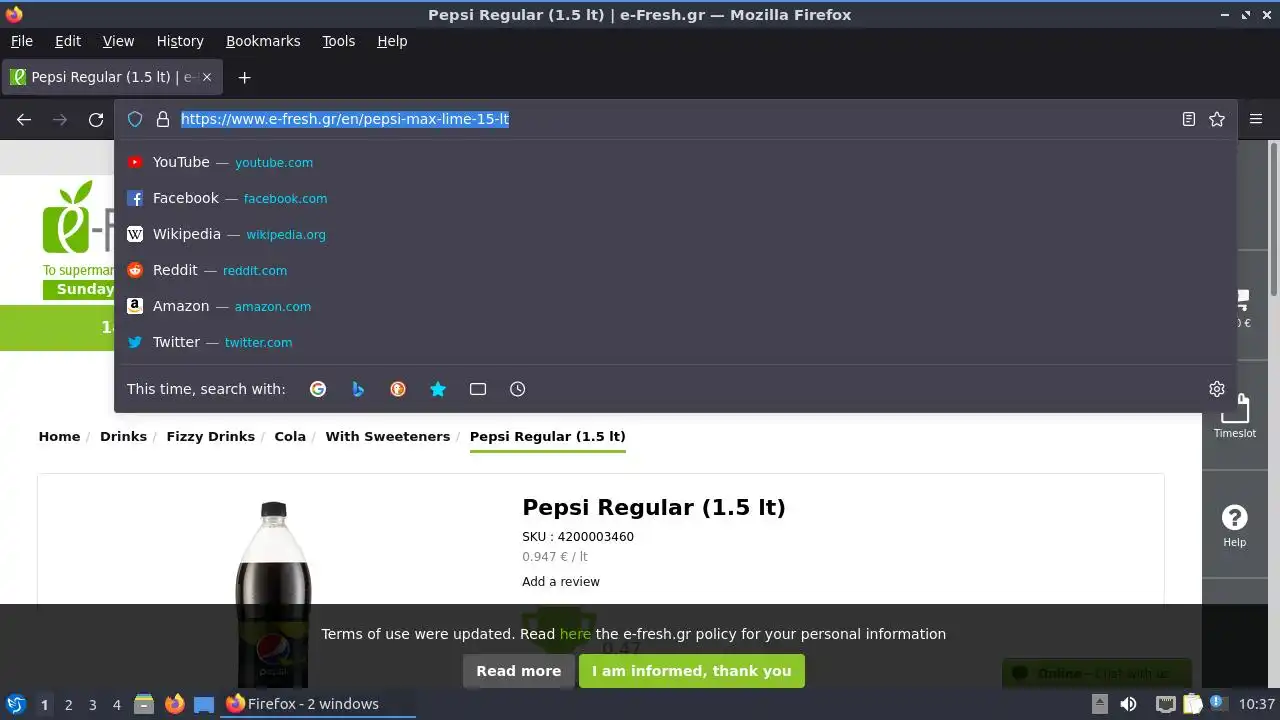Toggle reader view icon in address bar
Viewport: 1280px width, 720px height.
coord(1189,119)
